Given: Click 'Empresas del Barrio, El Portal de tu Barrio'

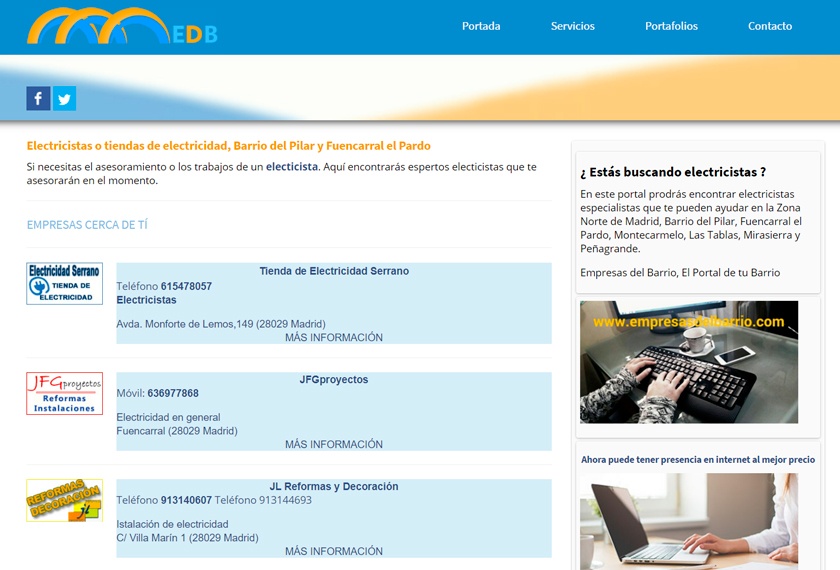Looking at the screenshot, I should click(680, 273).
